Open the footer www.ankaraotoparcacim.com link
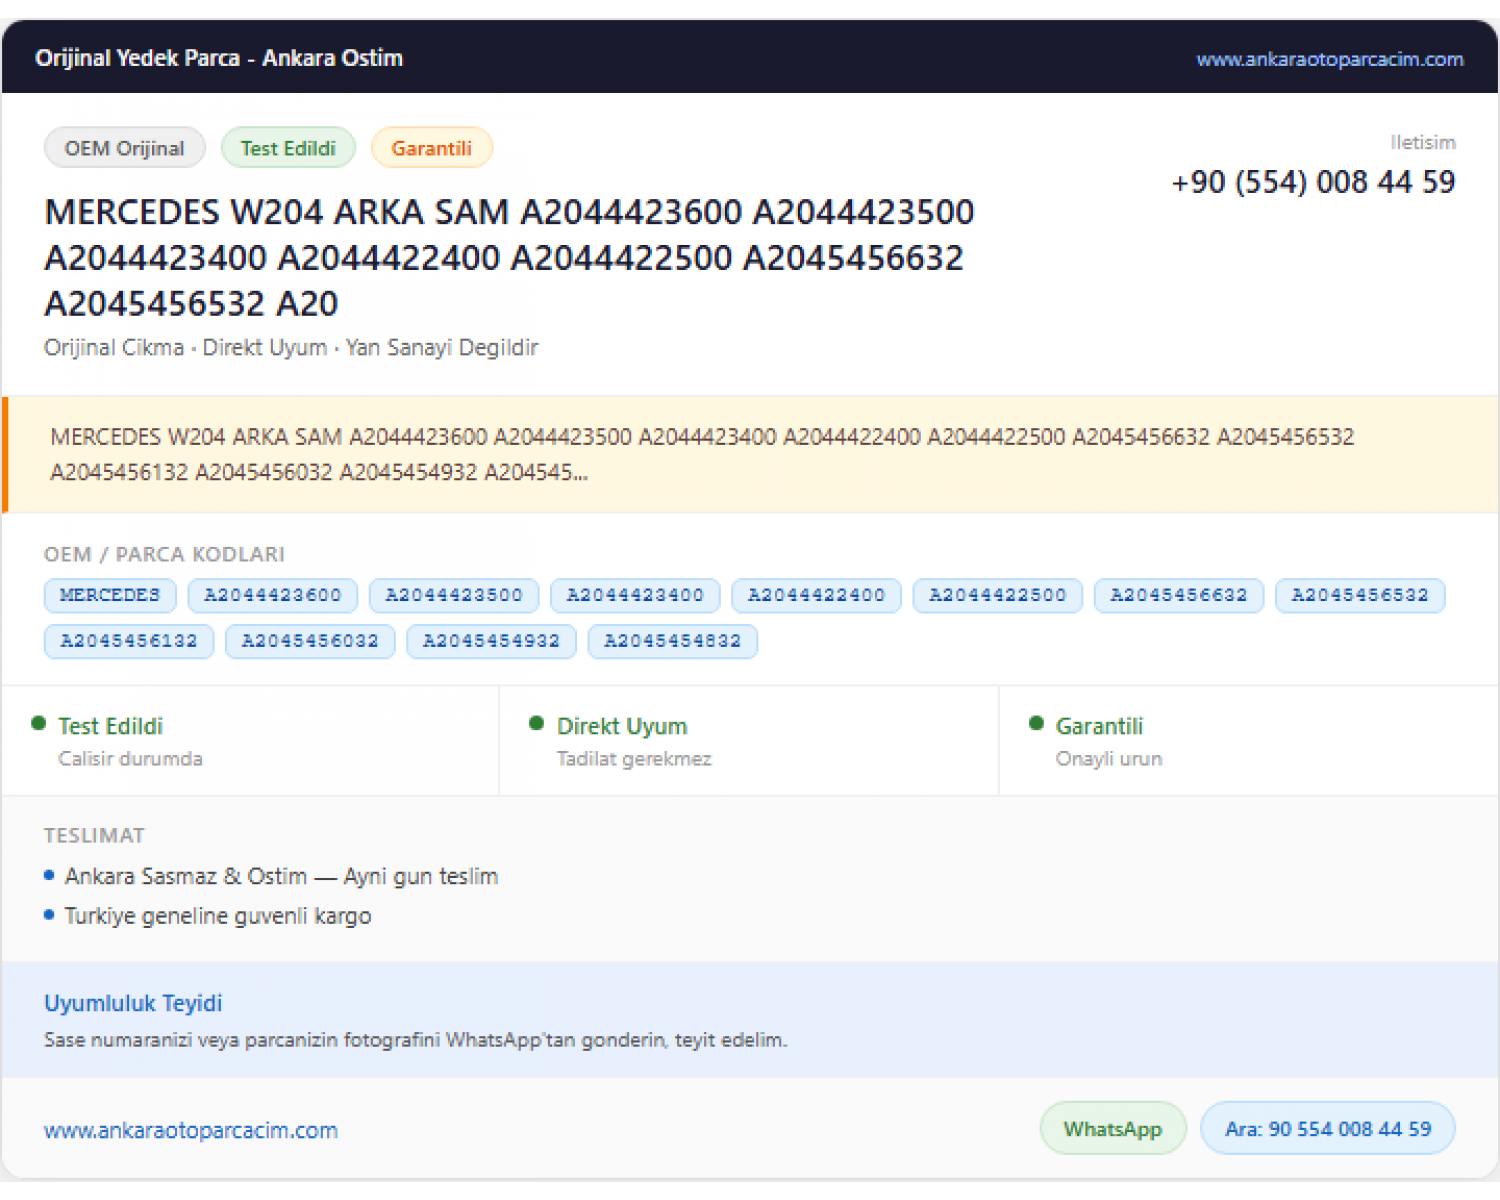The image size is (1500, 1200). point(191,1130)
